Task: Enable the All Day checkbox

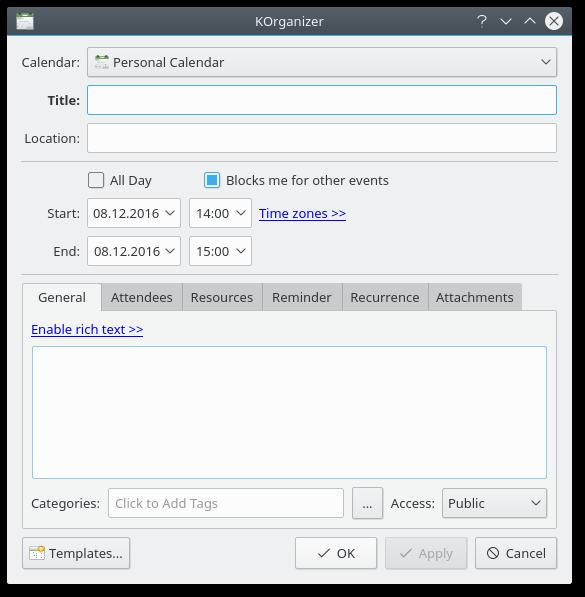Action: pos(96,180)
